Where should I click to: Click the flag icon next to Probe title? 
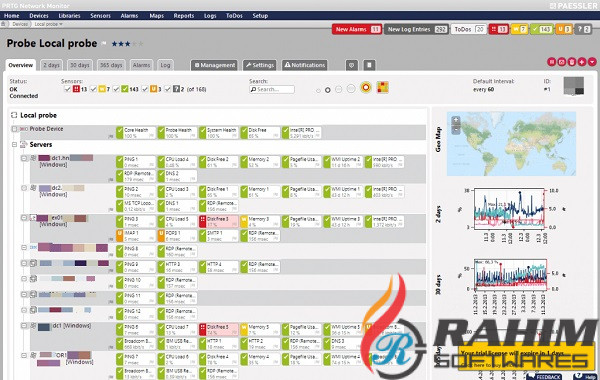(104, 44)
